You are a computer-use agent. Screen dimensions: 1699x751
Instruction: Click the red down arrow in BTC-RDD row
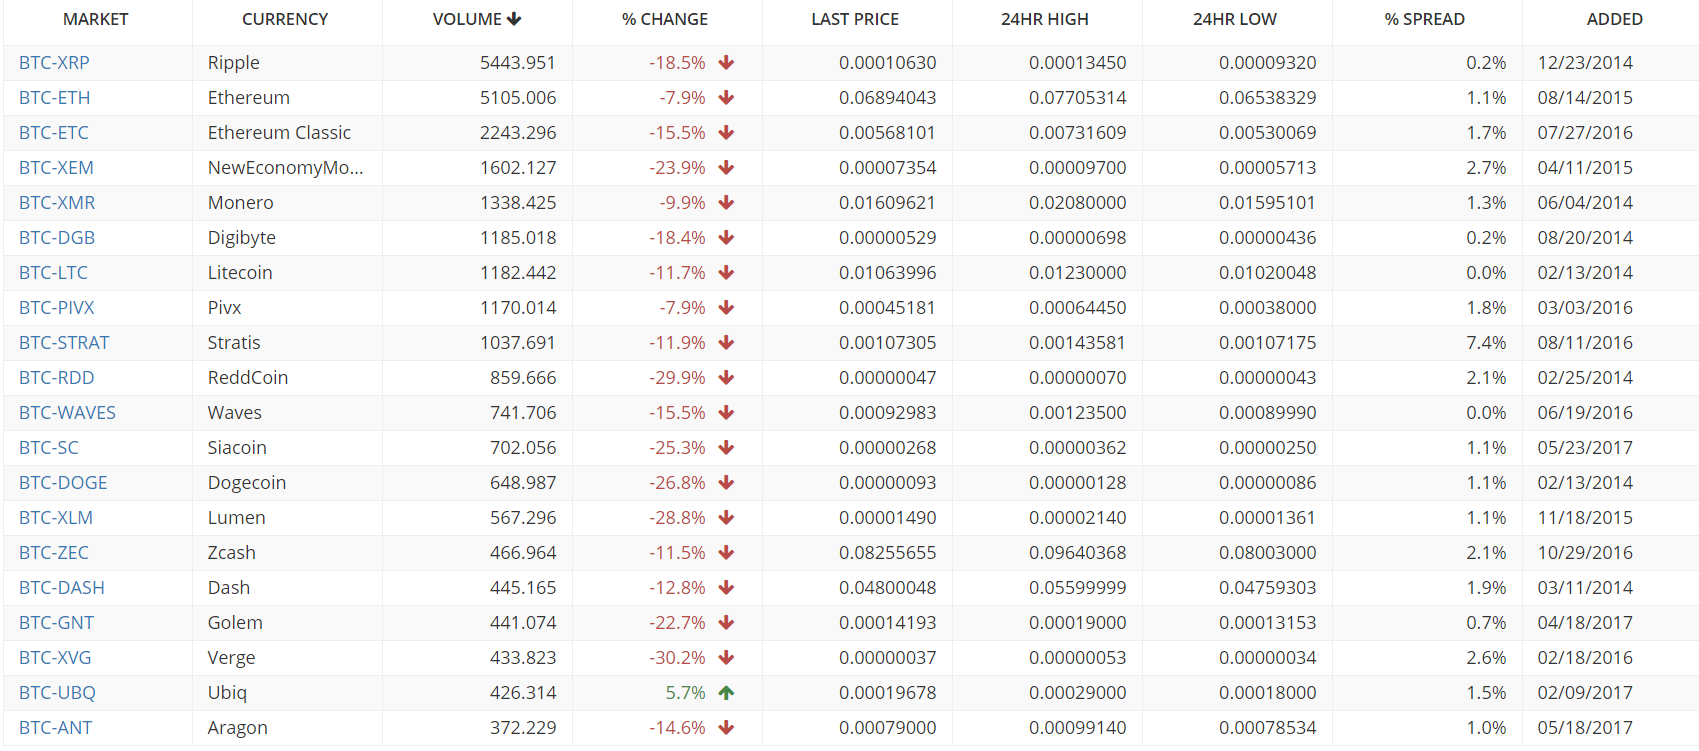726,378
